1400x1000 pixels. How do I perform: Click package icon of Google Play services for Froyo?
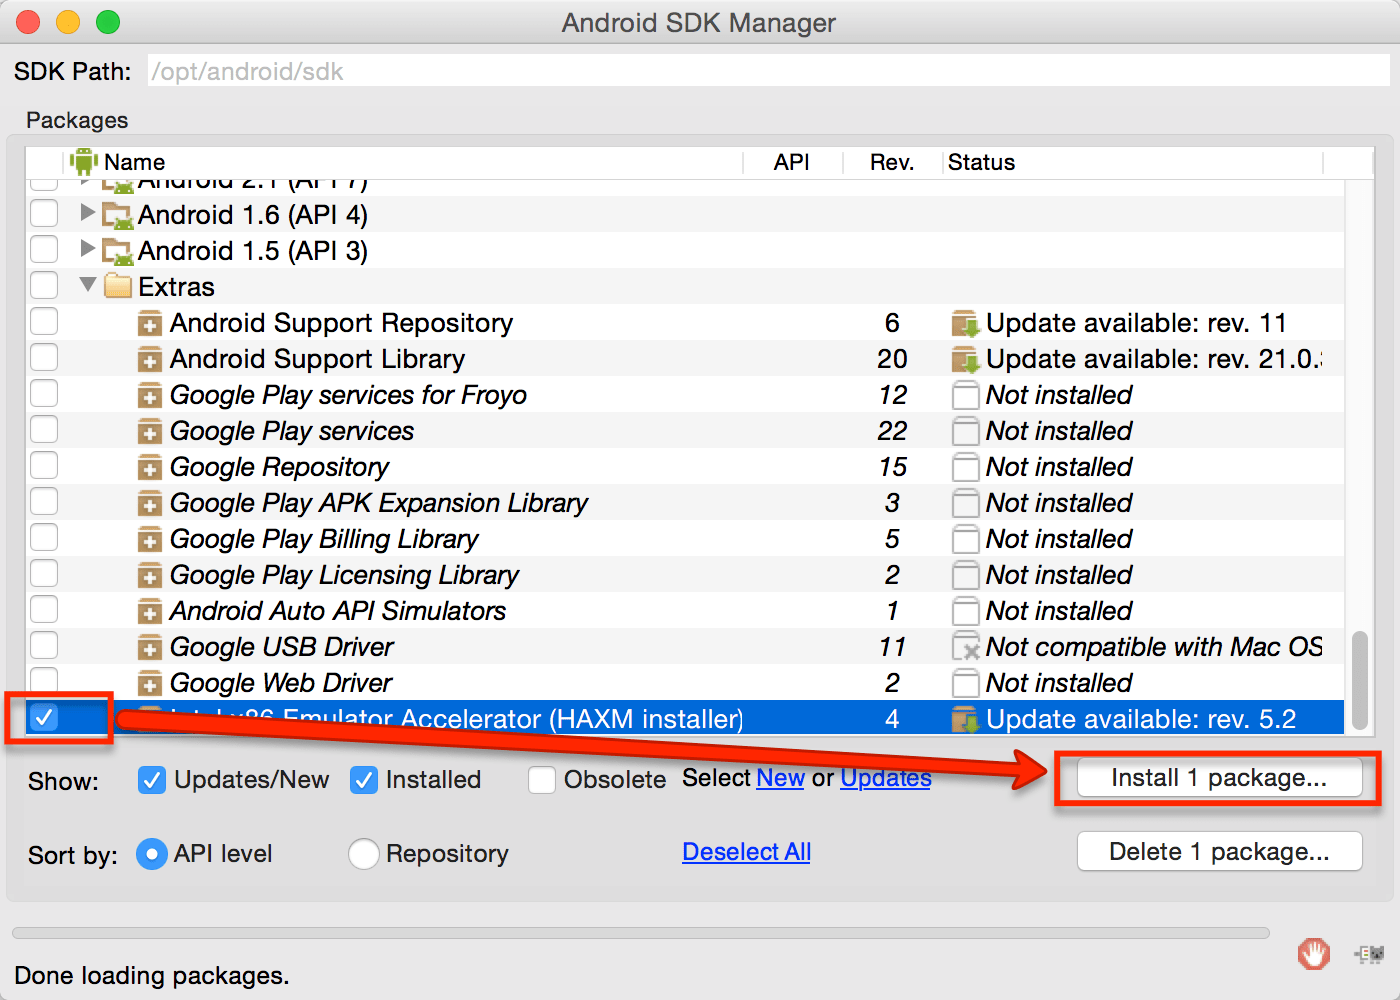pos(149,395)
